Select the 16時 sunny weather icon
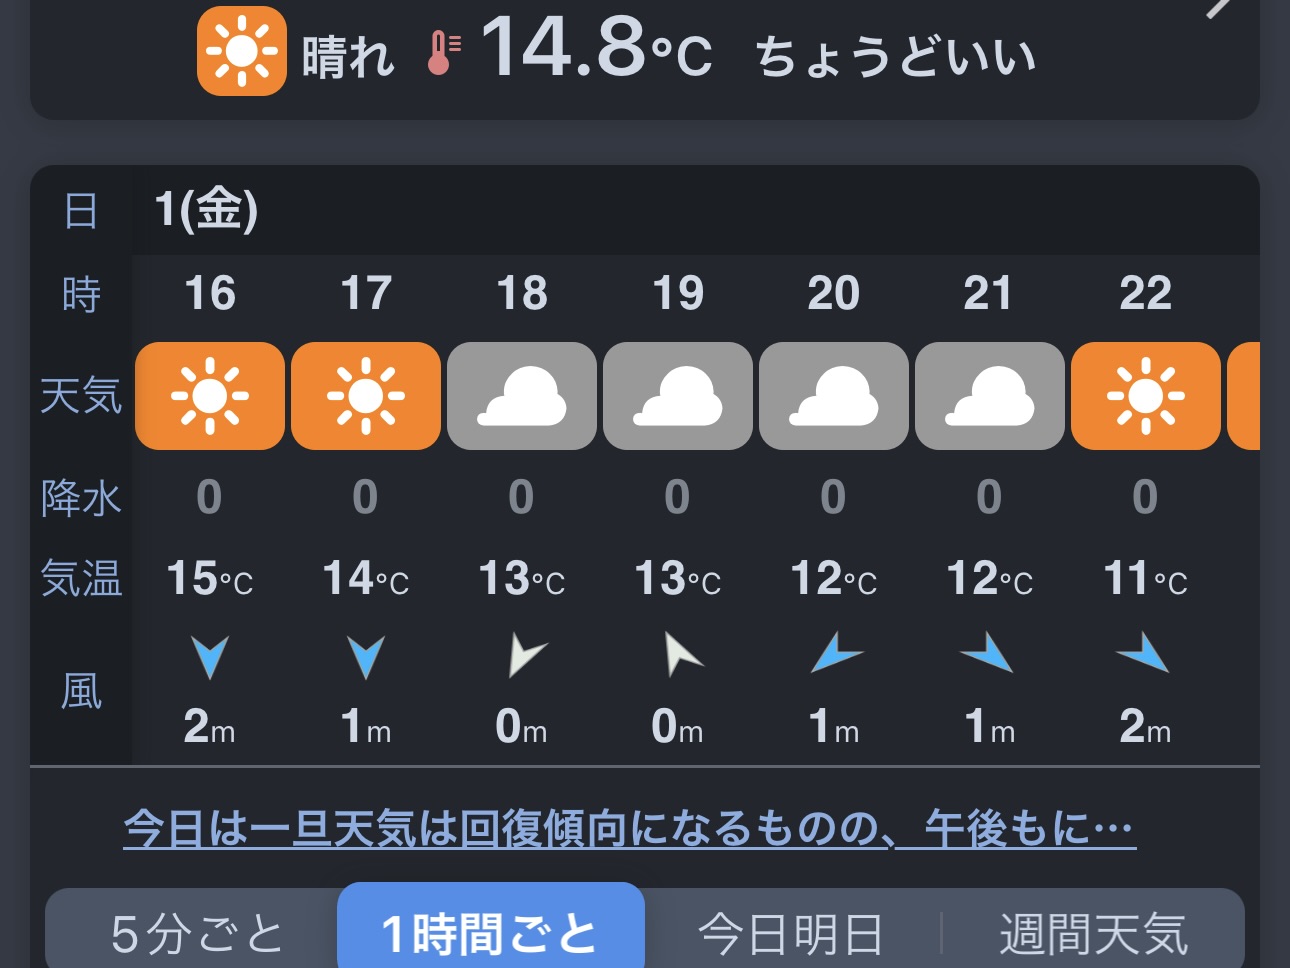1290x968 pixels. point(210,396)
